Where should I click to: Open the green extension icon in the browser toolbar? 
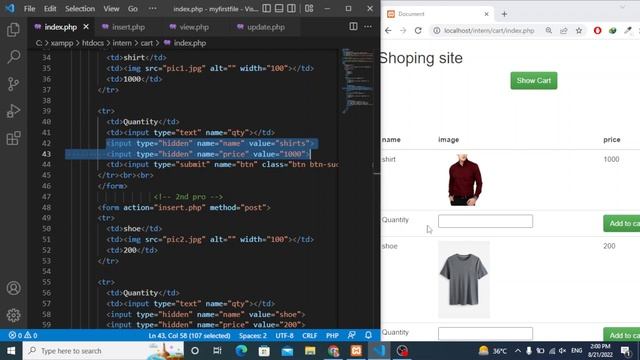point(612,31)
